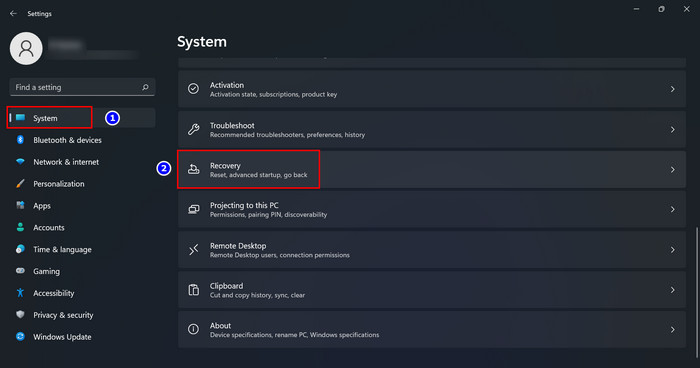
Task: Click the Clipboard icon
Action: [193, 290]
